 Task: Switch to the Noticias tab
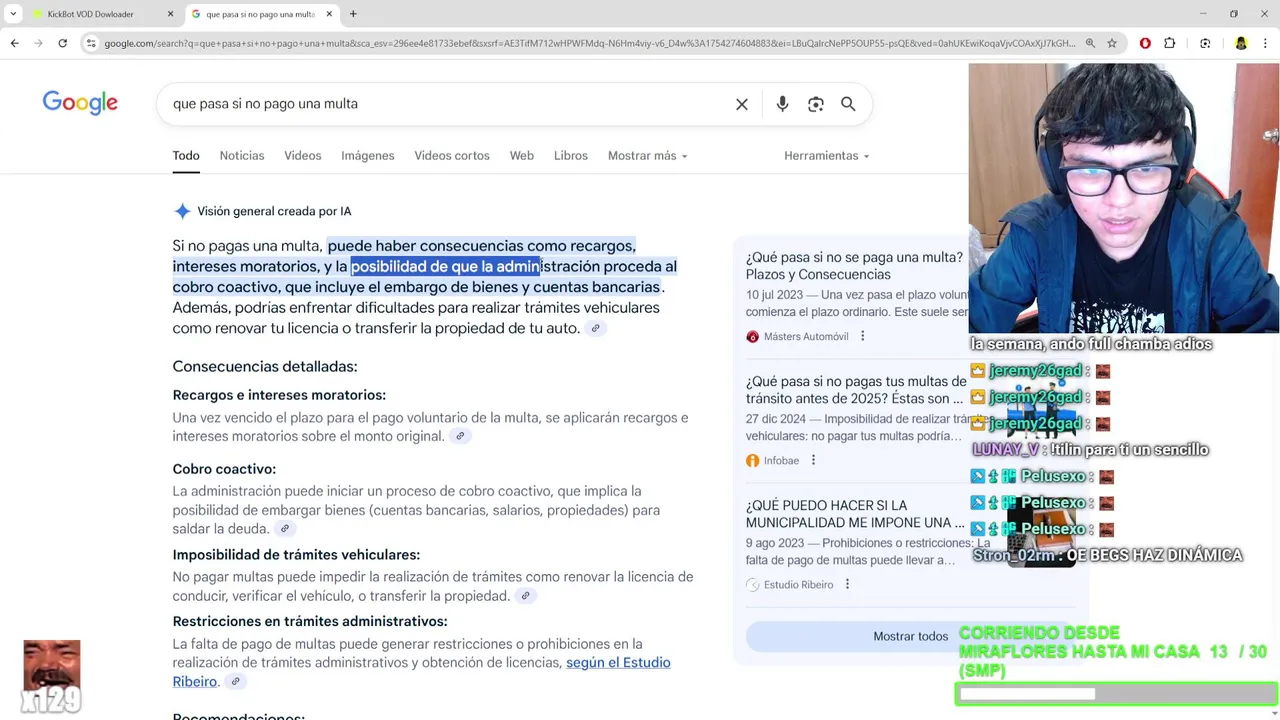coord(242,156)
